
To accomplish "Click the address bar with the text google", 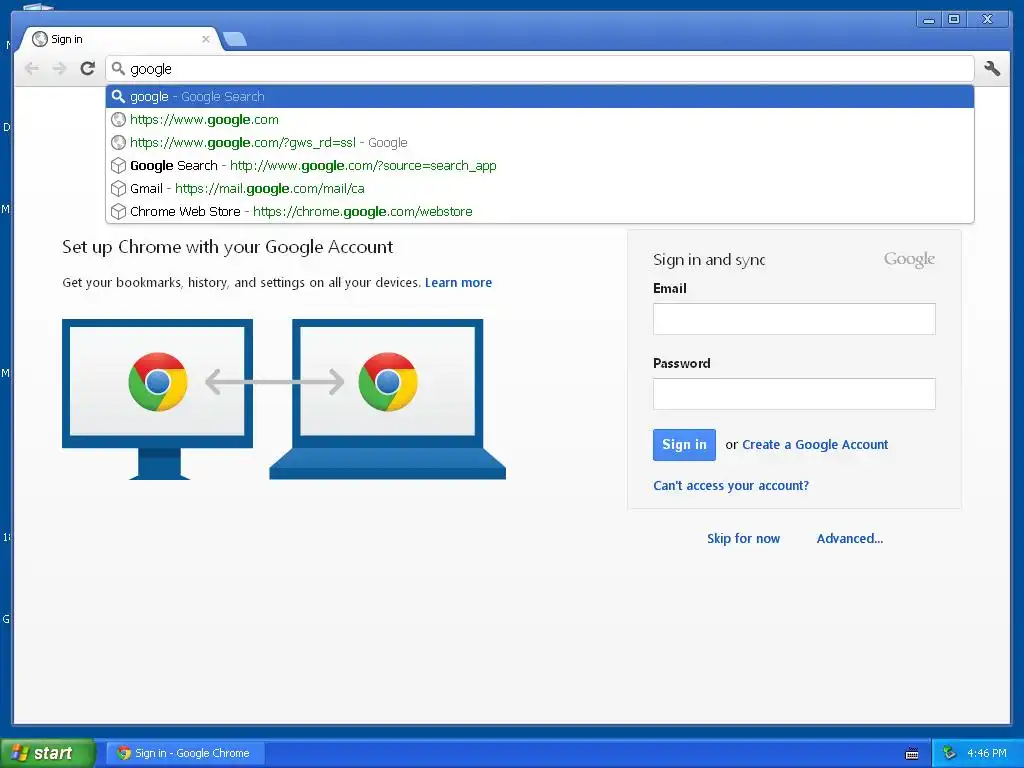I will click(539, 69).
